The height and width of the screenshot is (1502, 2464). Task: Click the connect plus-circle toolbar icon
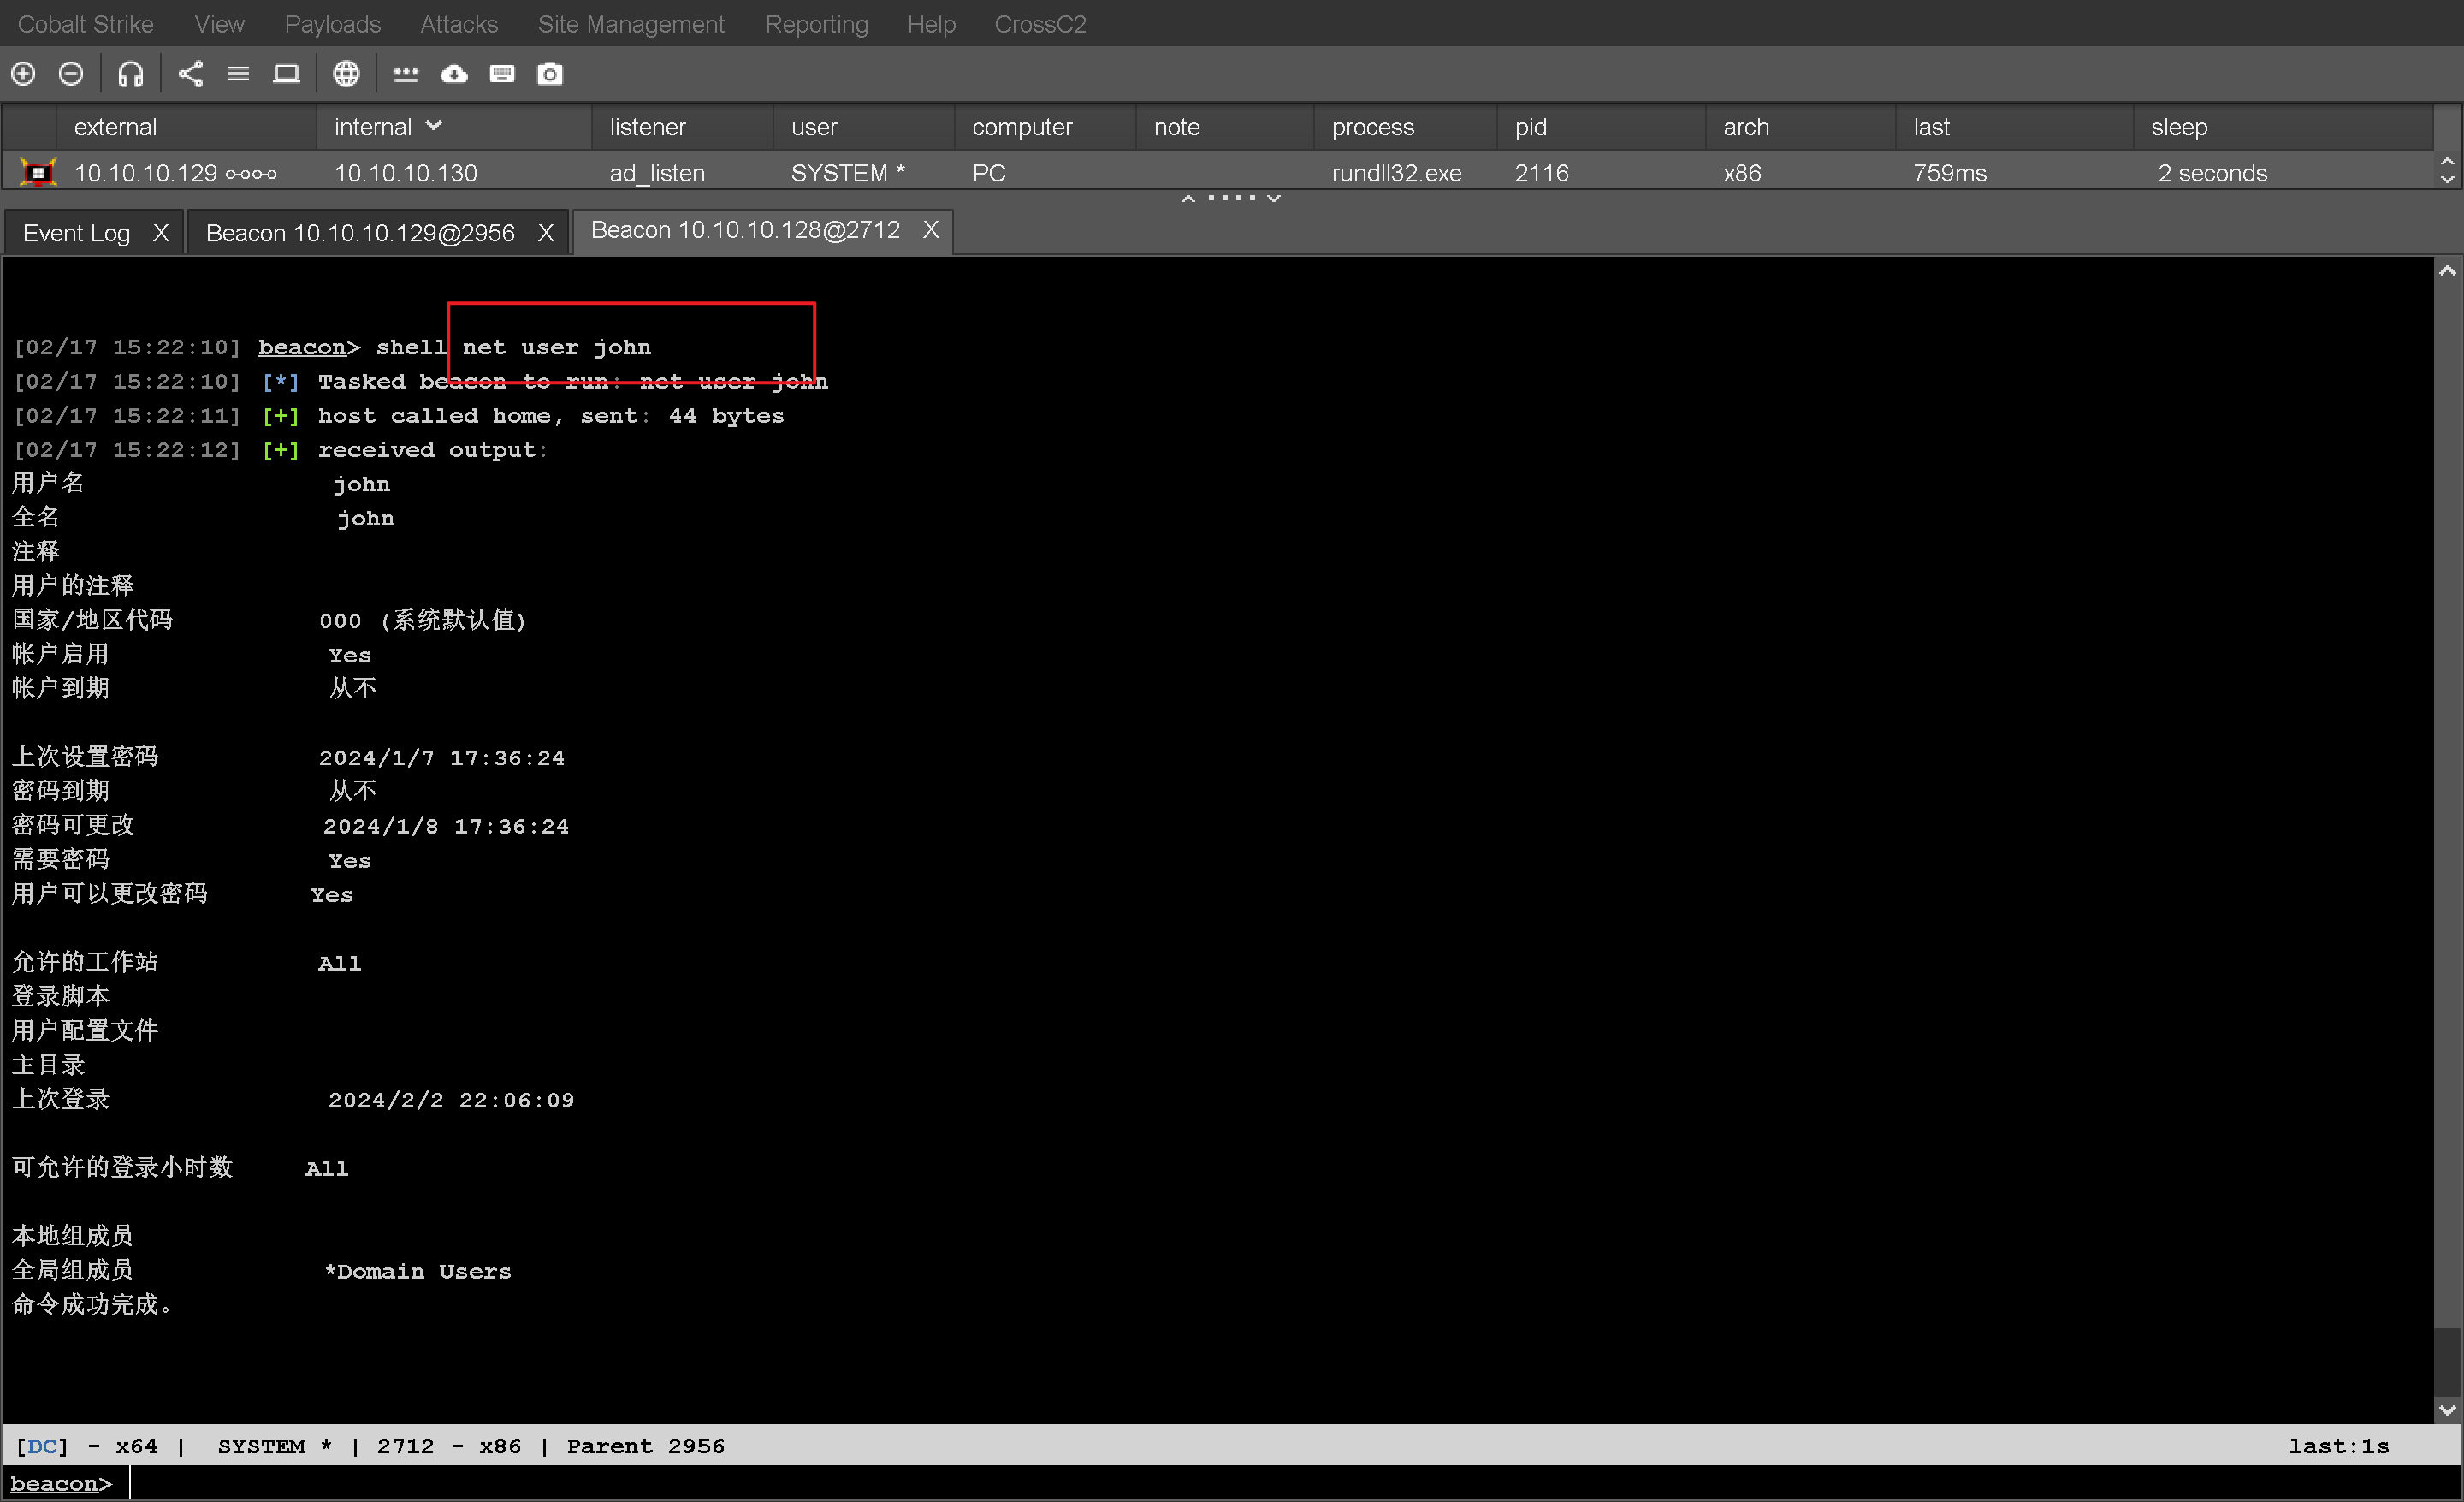click(x=23, y=74)
